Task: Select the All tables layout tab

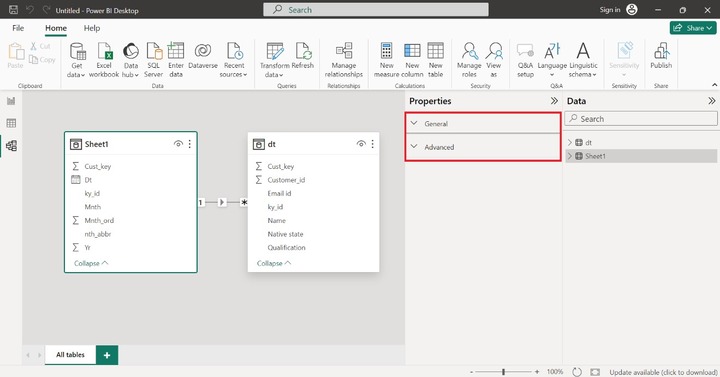Action: click(70, 354)
